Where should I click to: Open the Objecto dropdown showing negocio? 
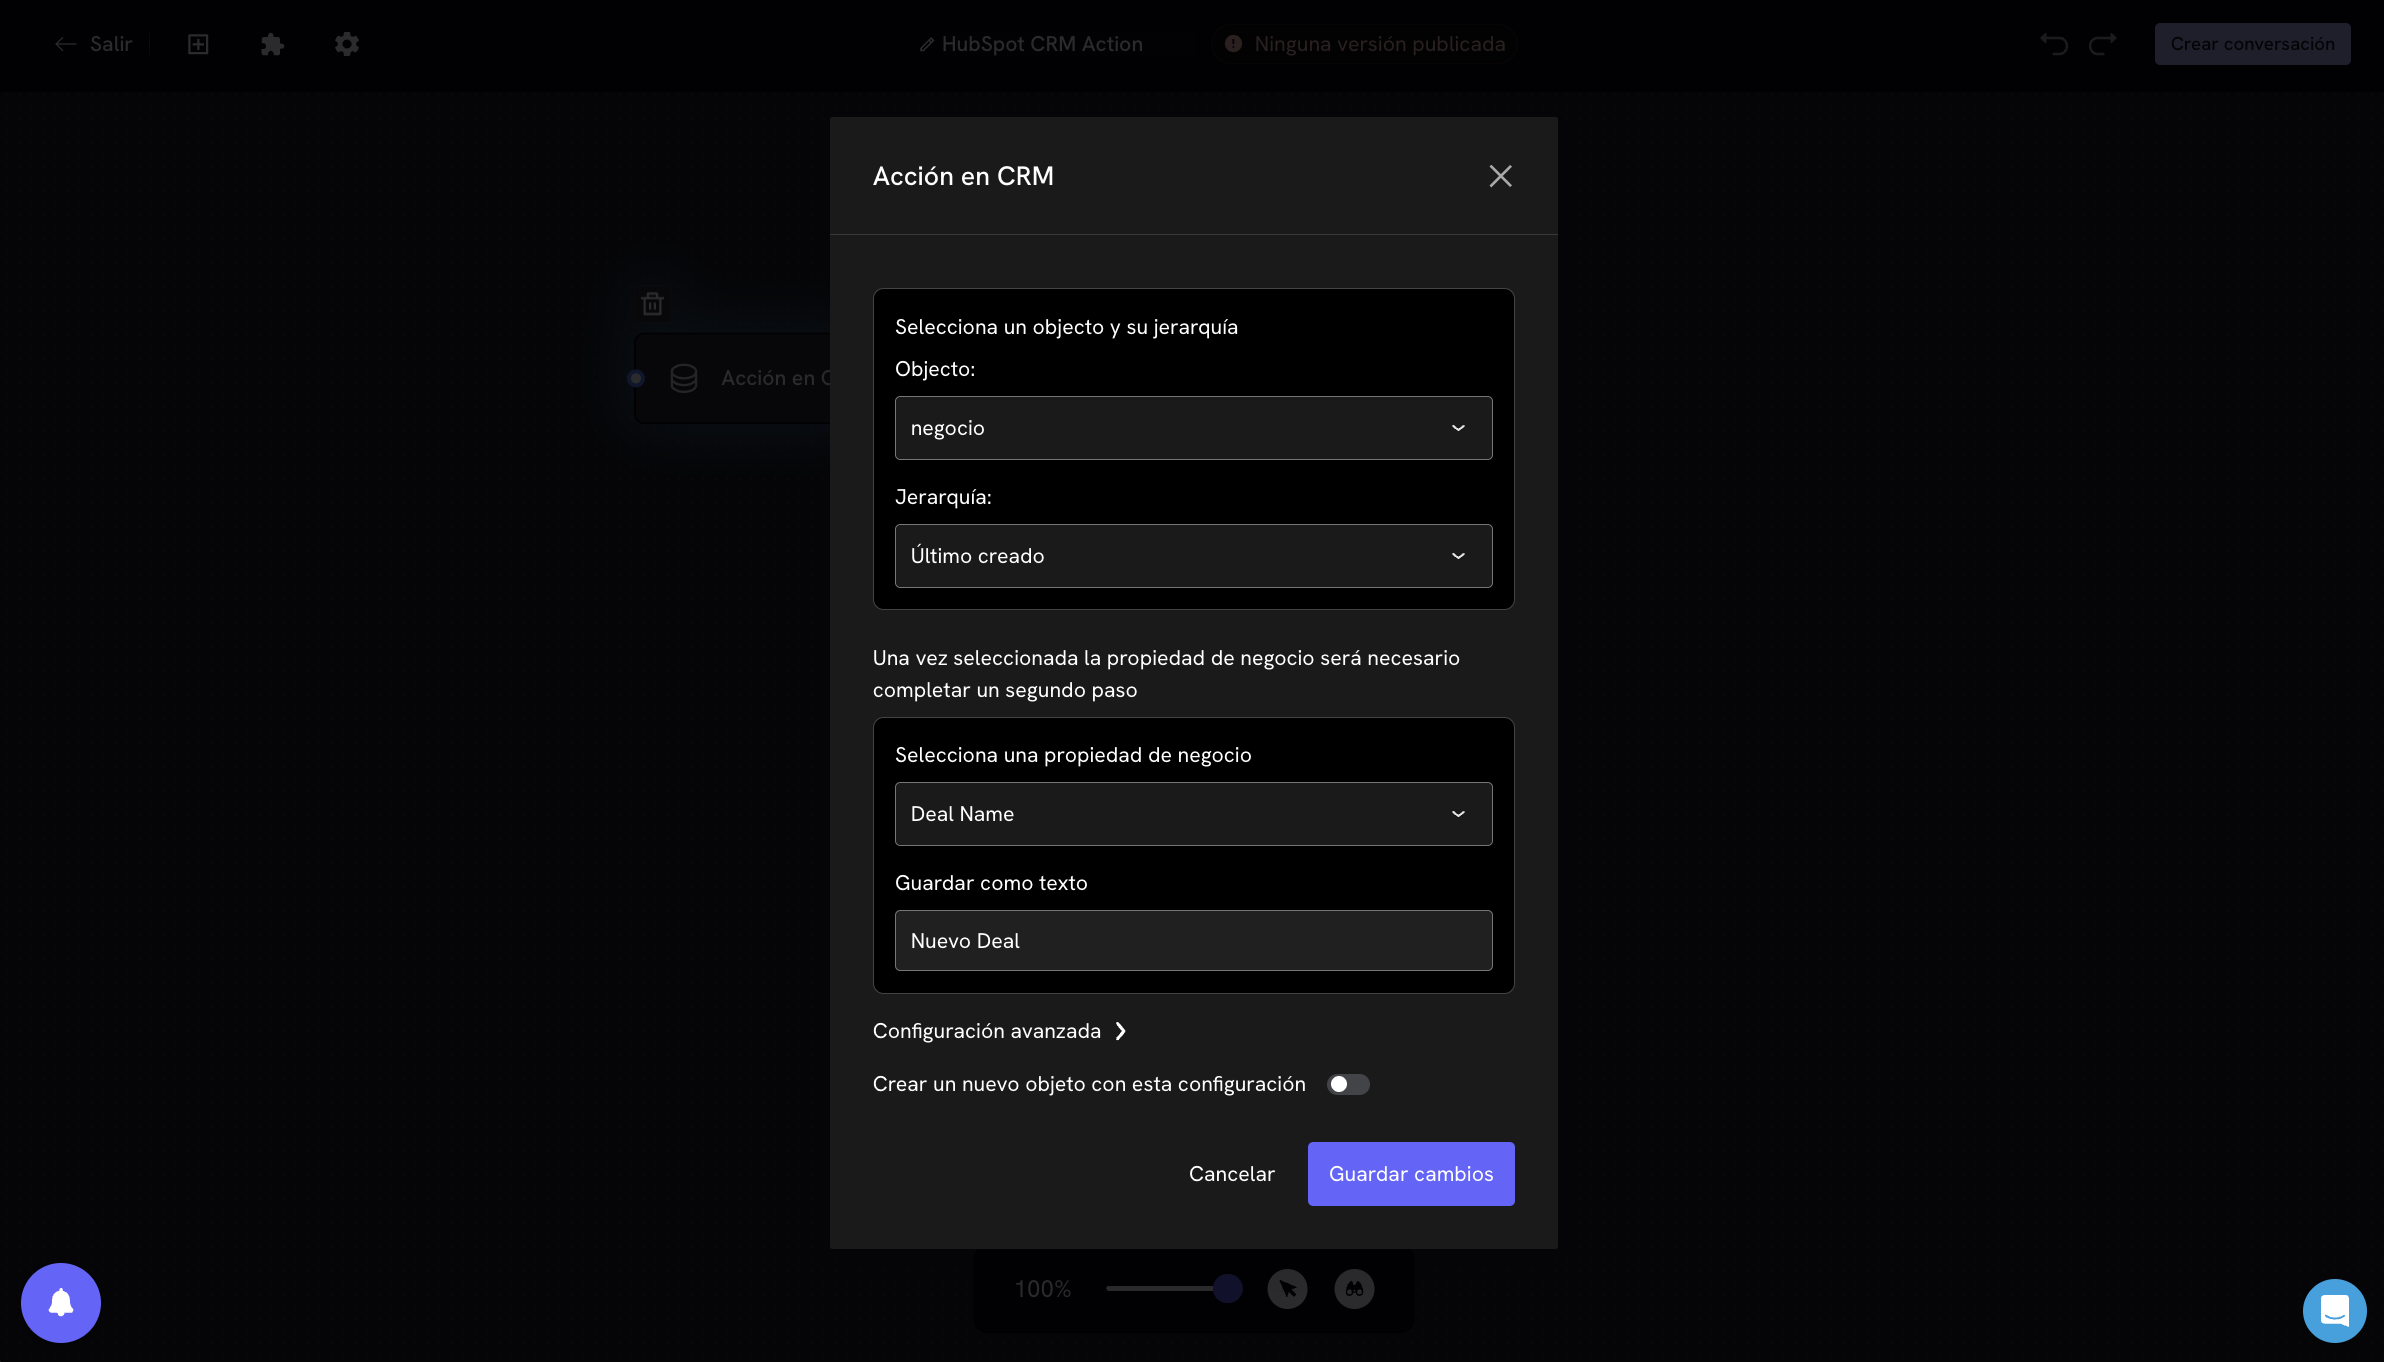point(1193,428)
